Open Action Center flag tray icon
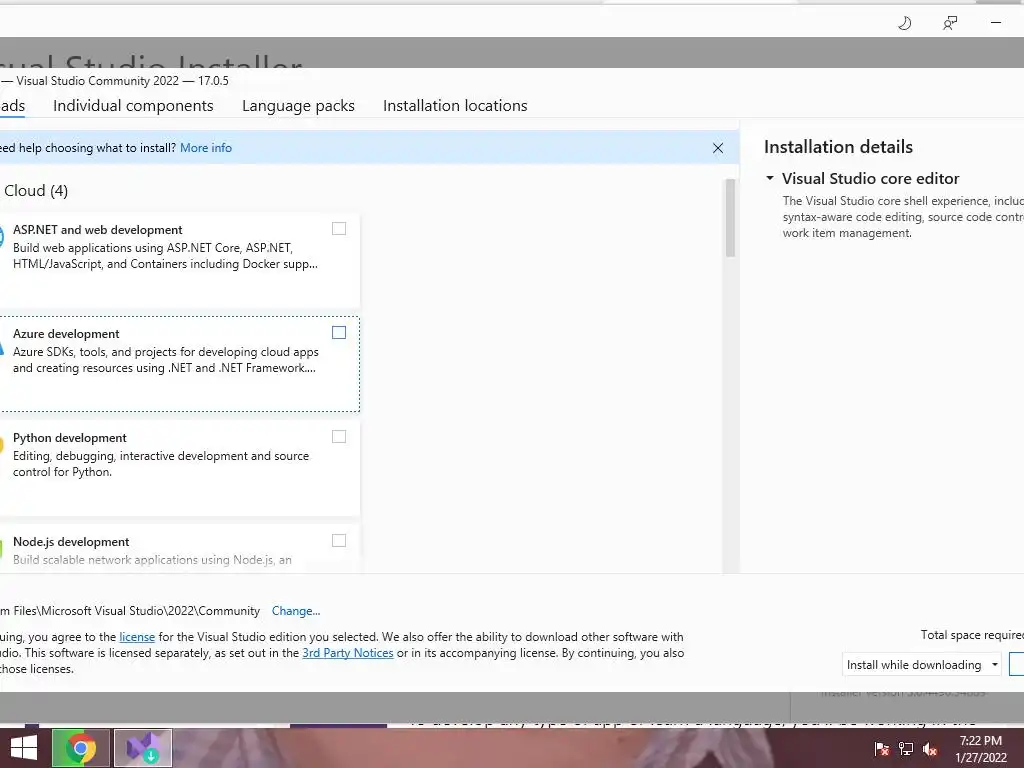Image resolution: width=1024 pixels, height=768 pixels. pos(881,748)
